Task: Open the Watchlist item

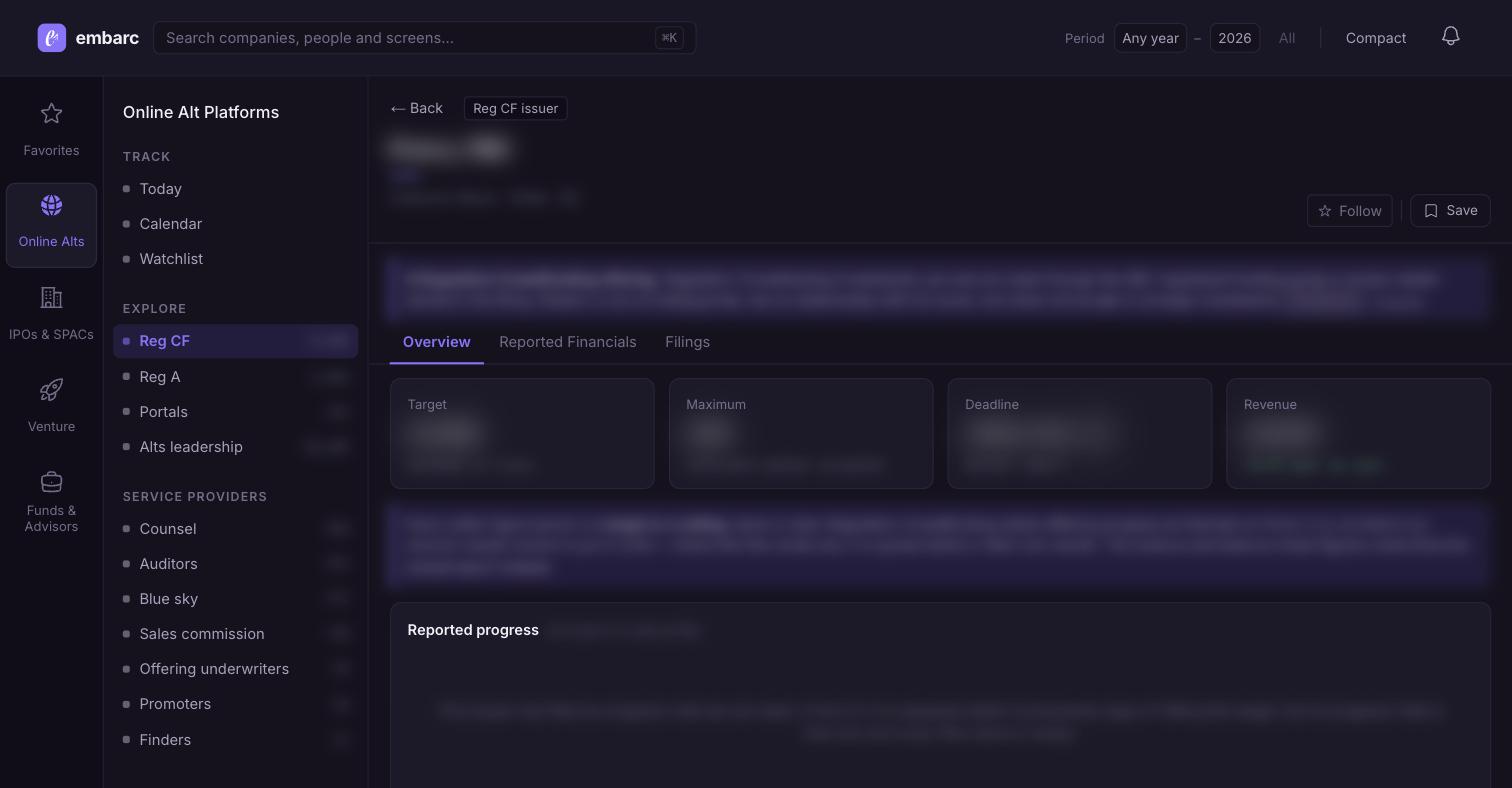Action: click(235, 259)
